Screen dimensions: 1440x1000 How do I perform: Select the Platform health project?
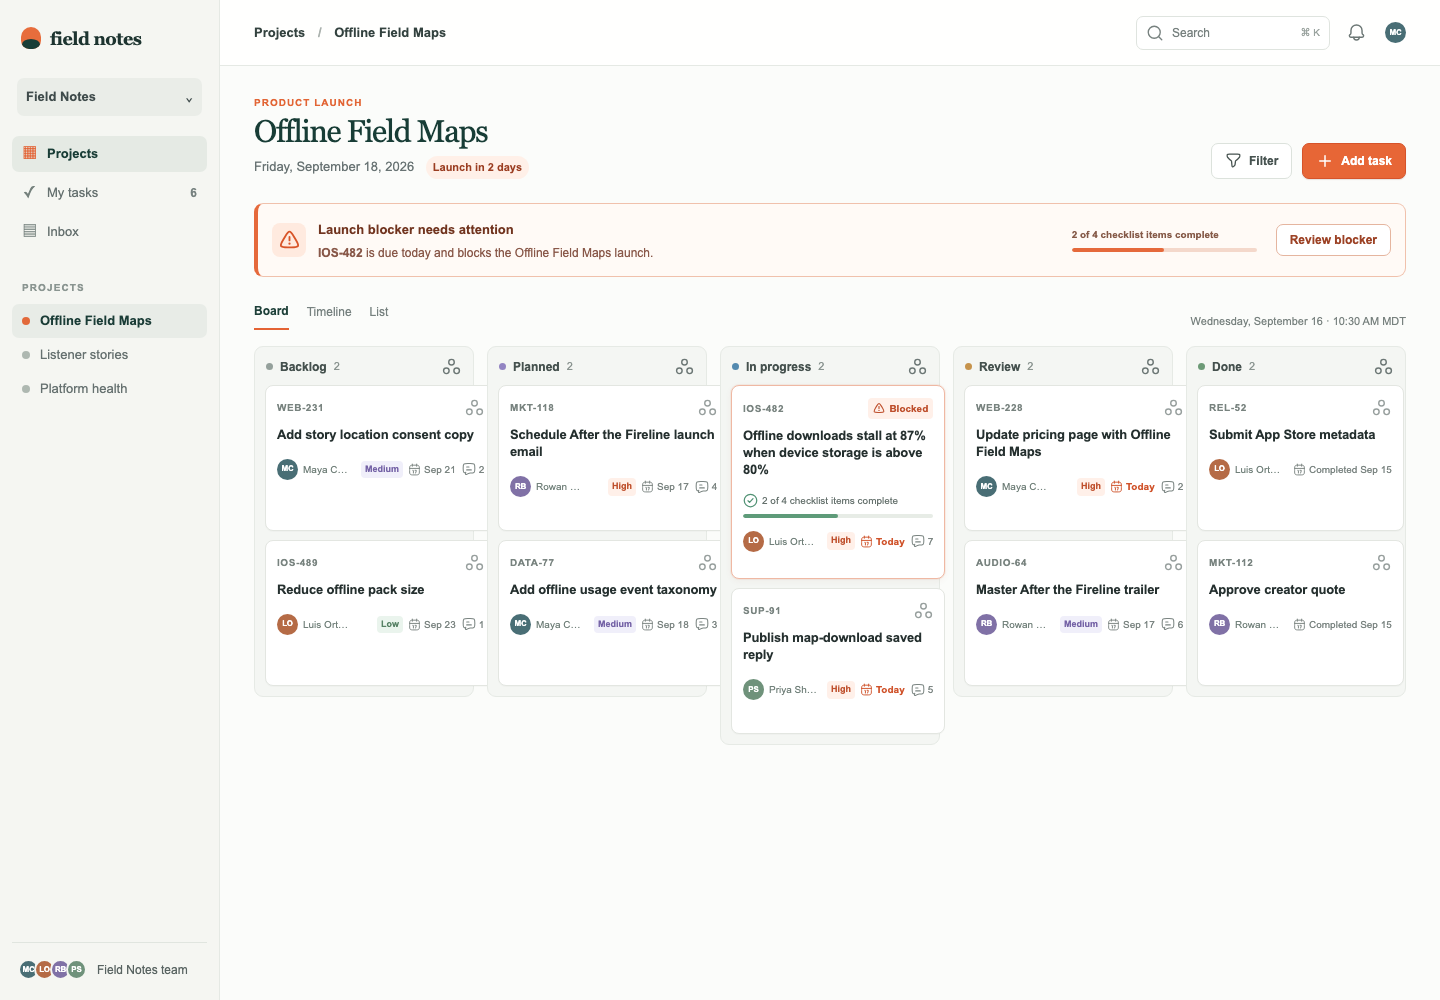109,389
